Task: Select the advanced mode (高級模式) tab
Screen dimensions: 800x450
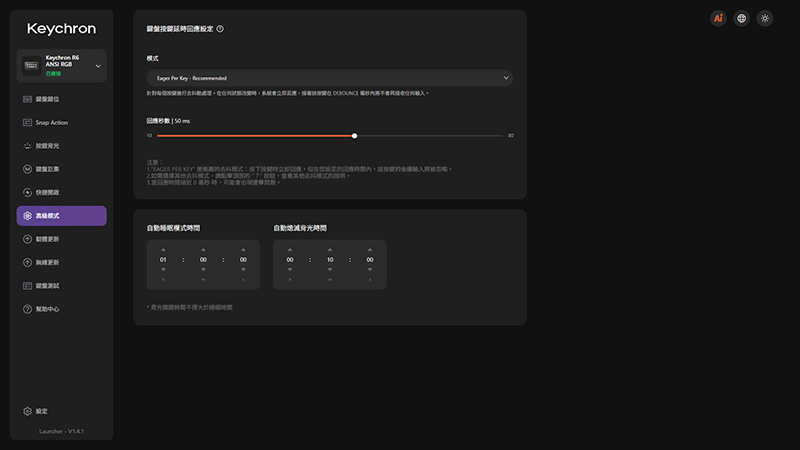Action: point(61,216)
